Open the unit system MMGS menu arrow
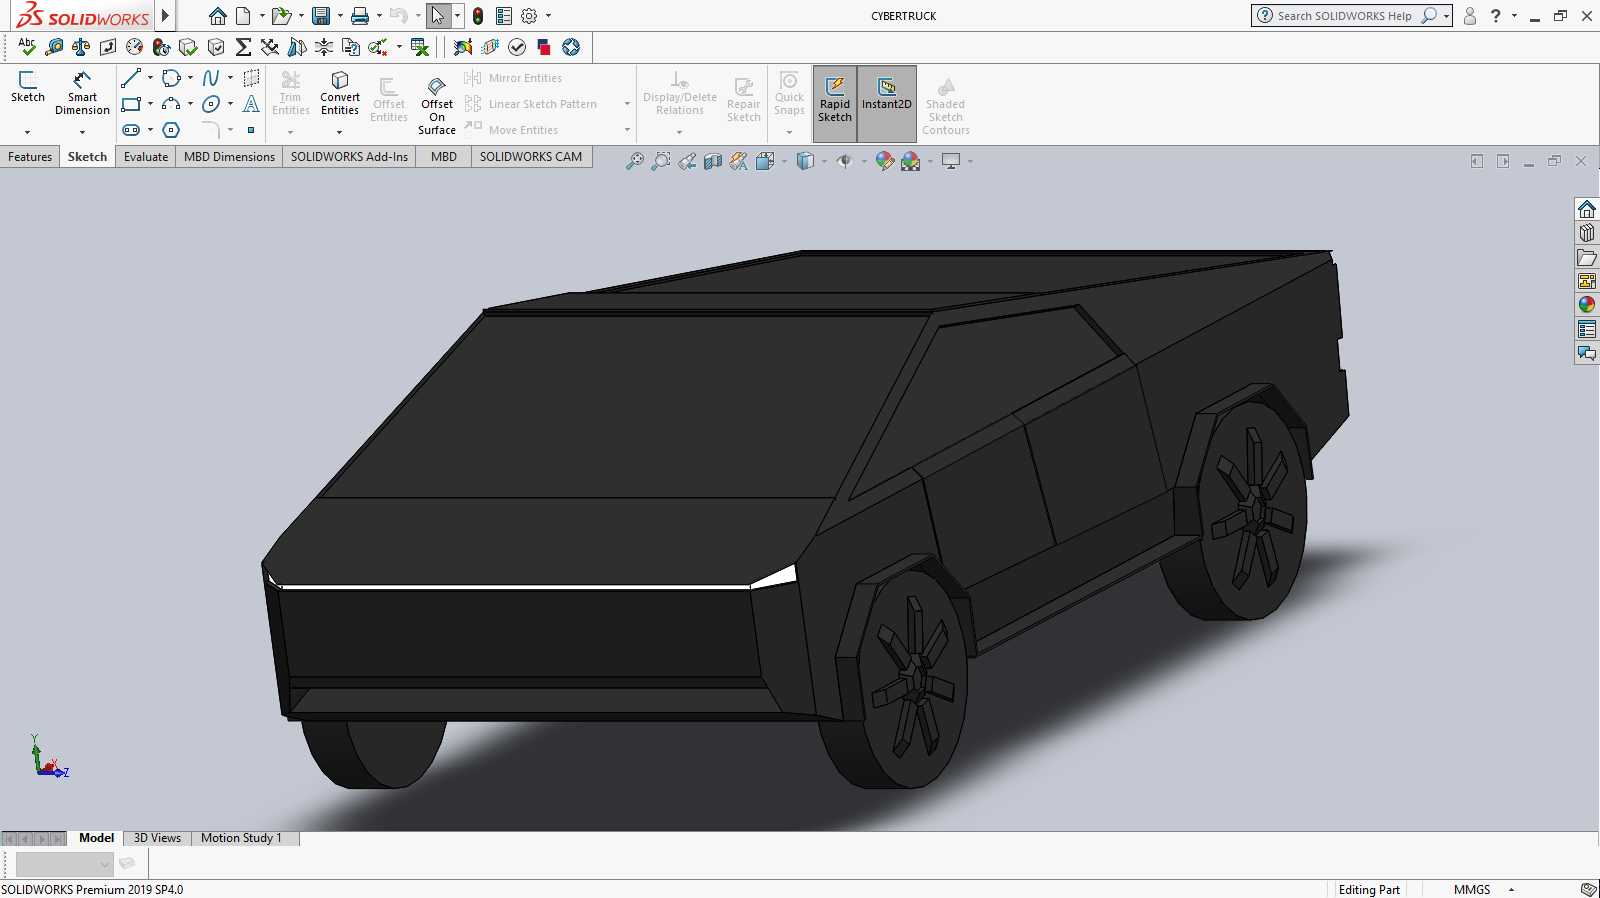1600x898 pixels. 1511,889
